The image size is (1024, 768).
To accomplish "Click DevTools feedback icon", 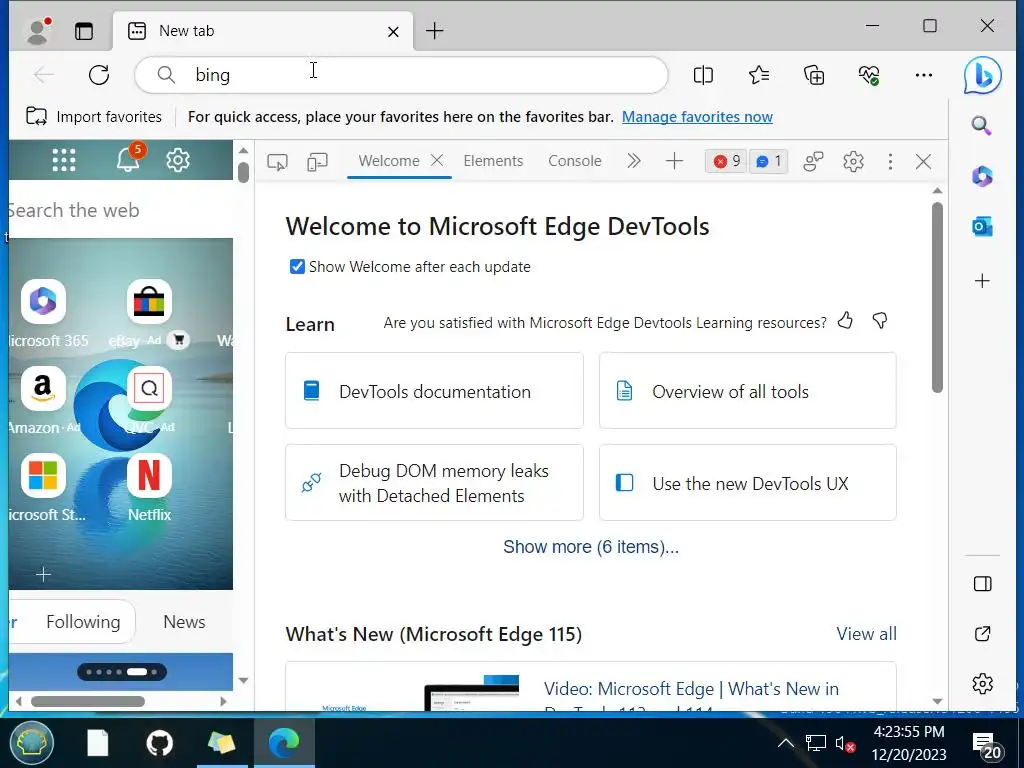I will click(813, 161).
